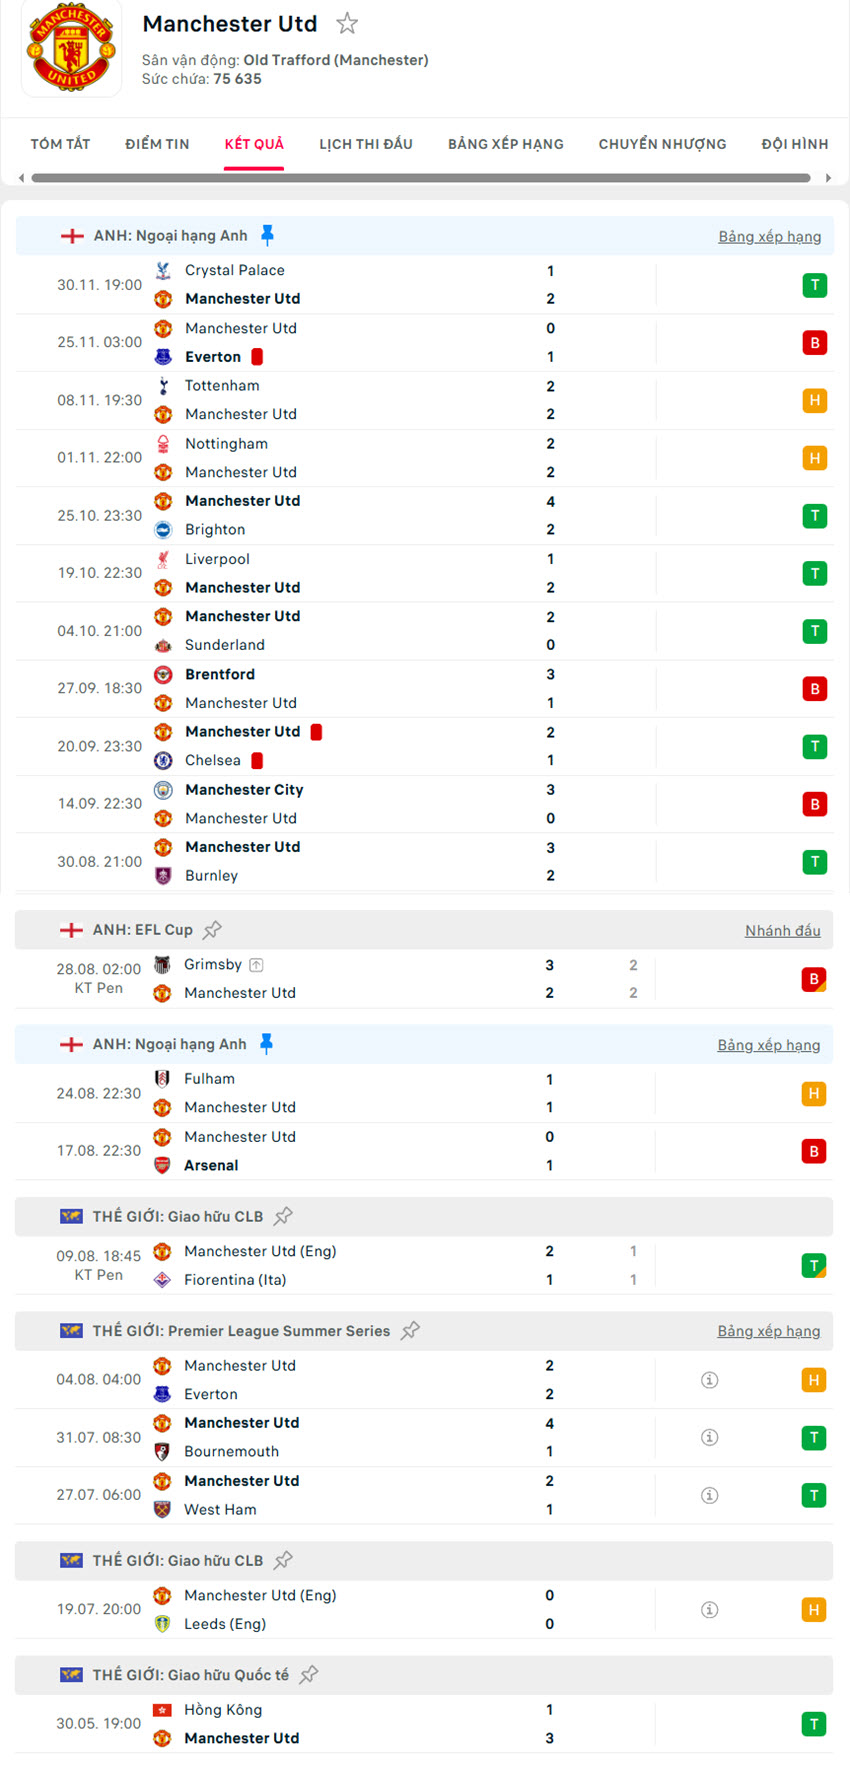
Task: Pin the EFL Cup competition
Action: tap(212, 929)
